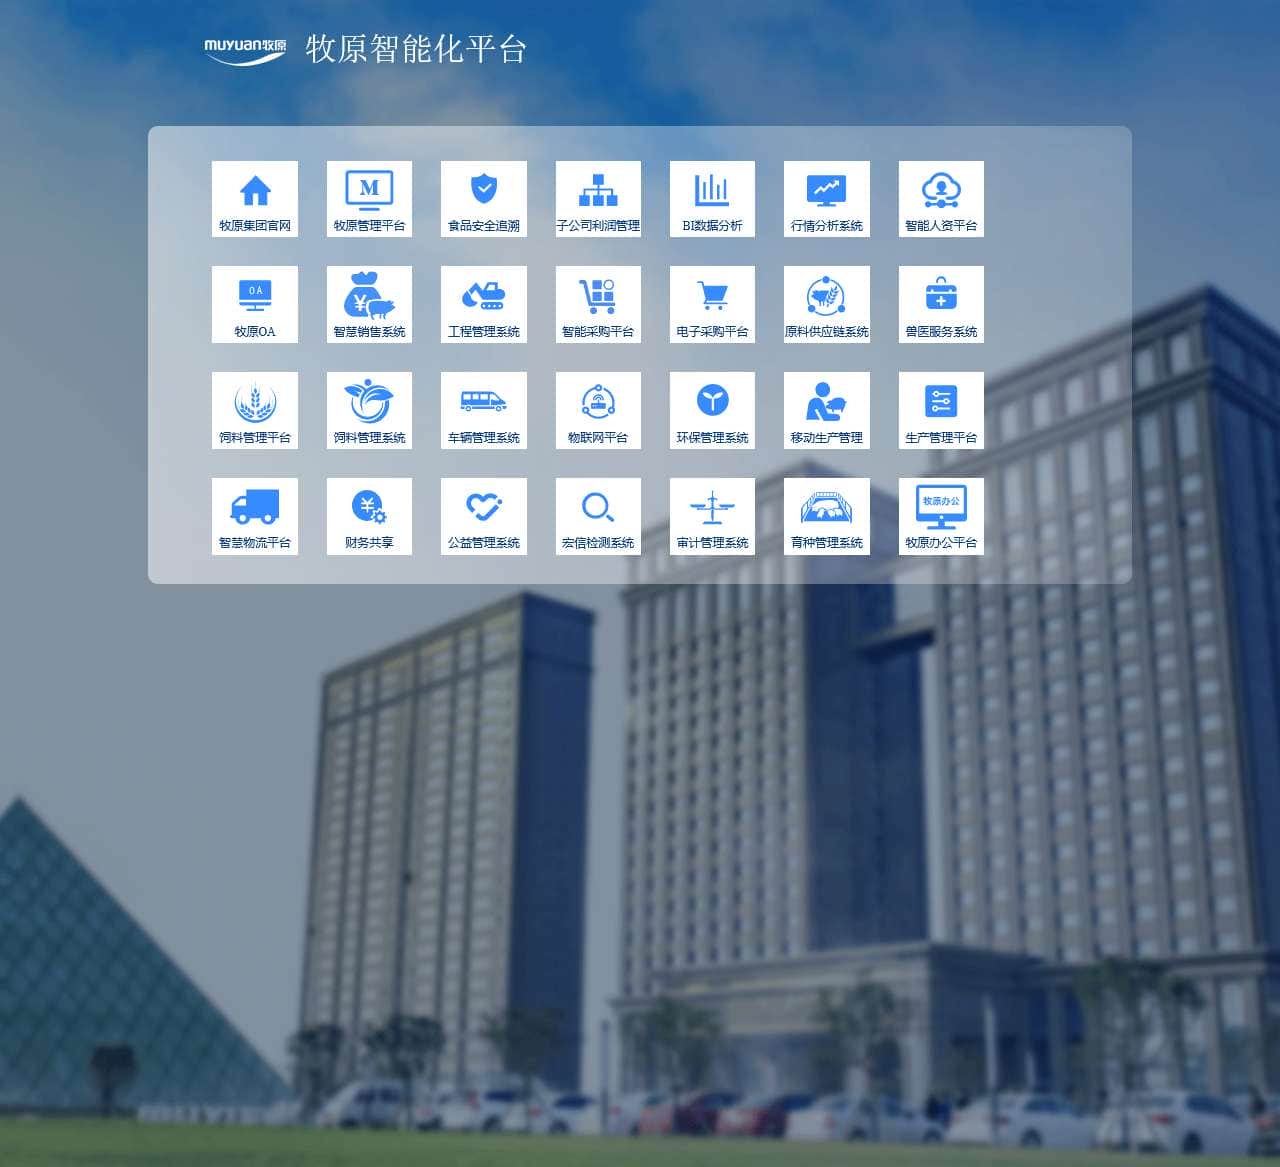The width and height of the screenshot is (1280, 1167).
Task: Select 环保管理系统 tile
Action: point(712,410)
